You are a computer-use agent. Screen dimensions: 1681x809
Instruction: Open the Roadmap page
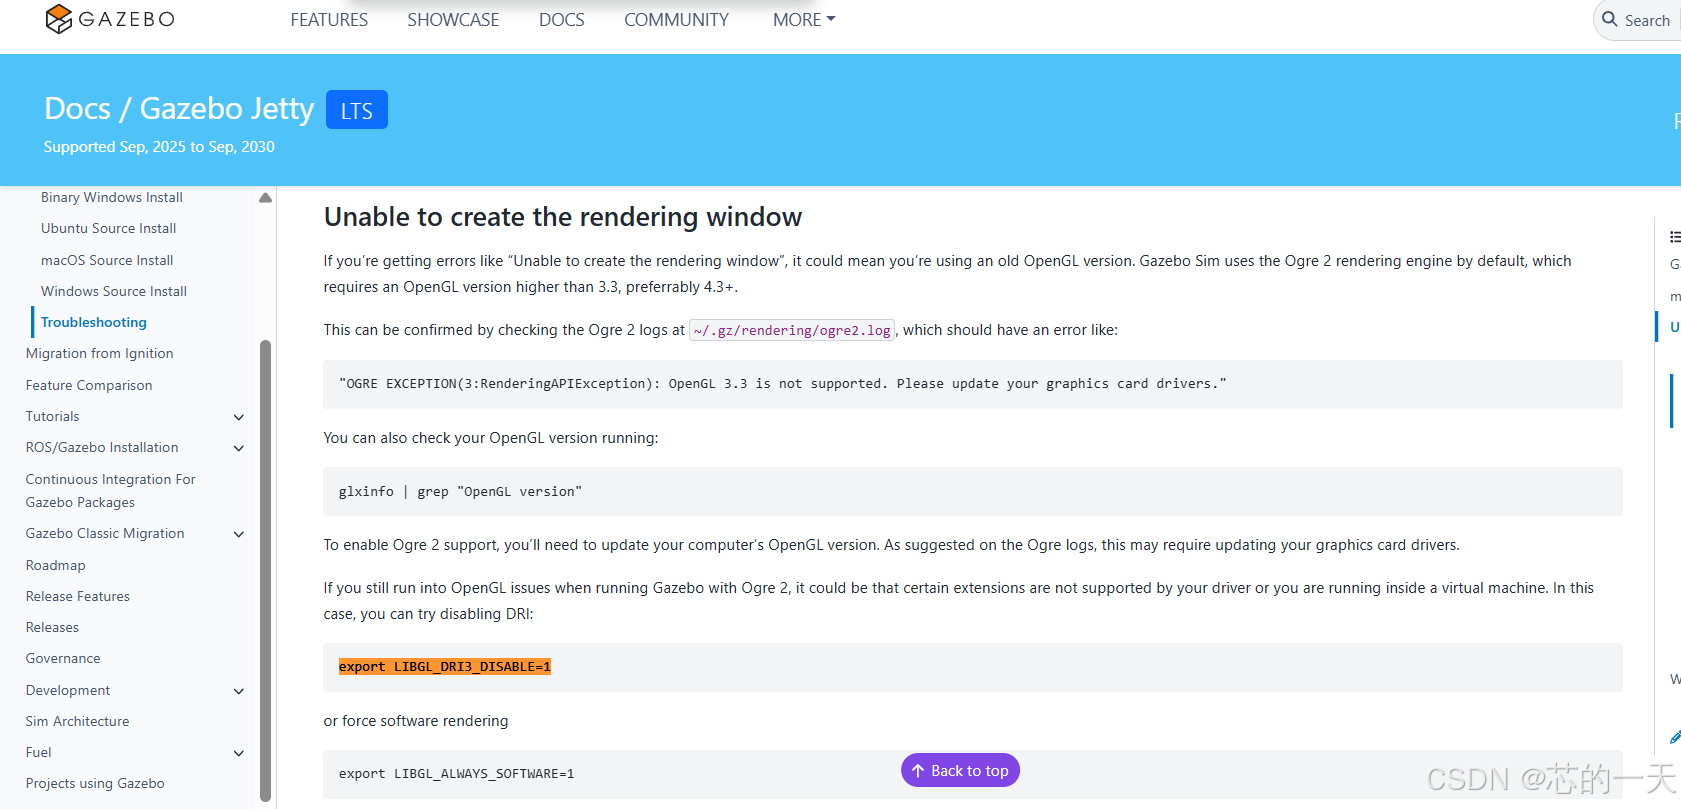[x=56, y=565]
